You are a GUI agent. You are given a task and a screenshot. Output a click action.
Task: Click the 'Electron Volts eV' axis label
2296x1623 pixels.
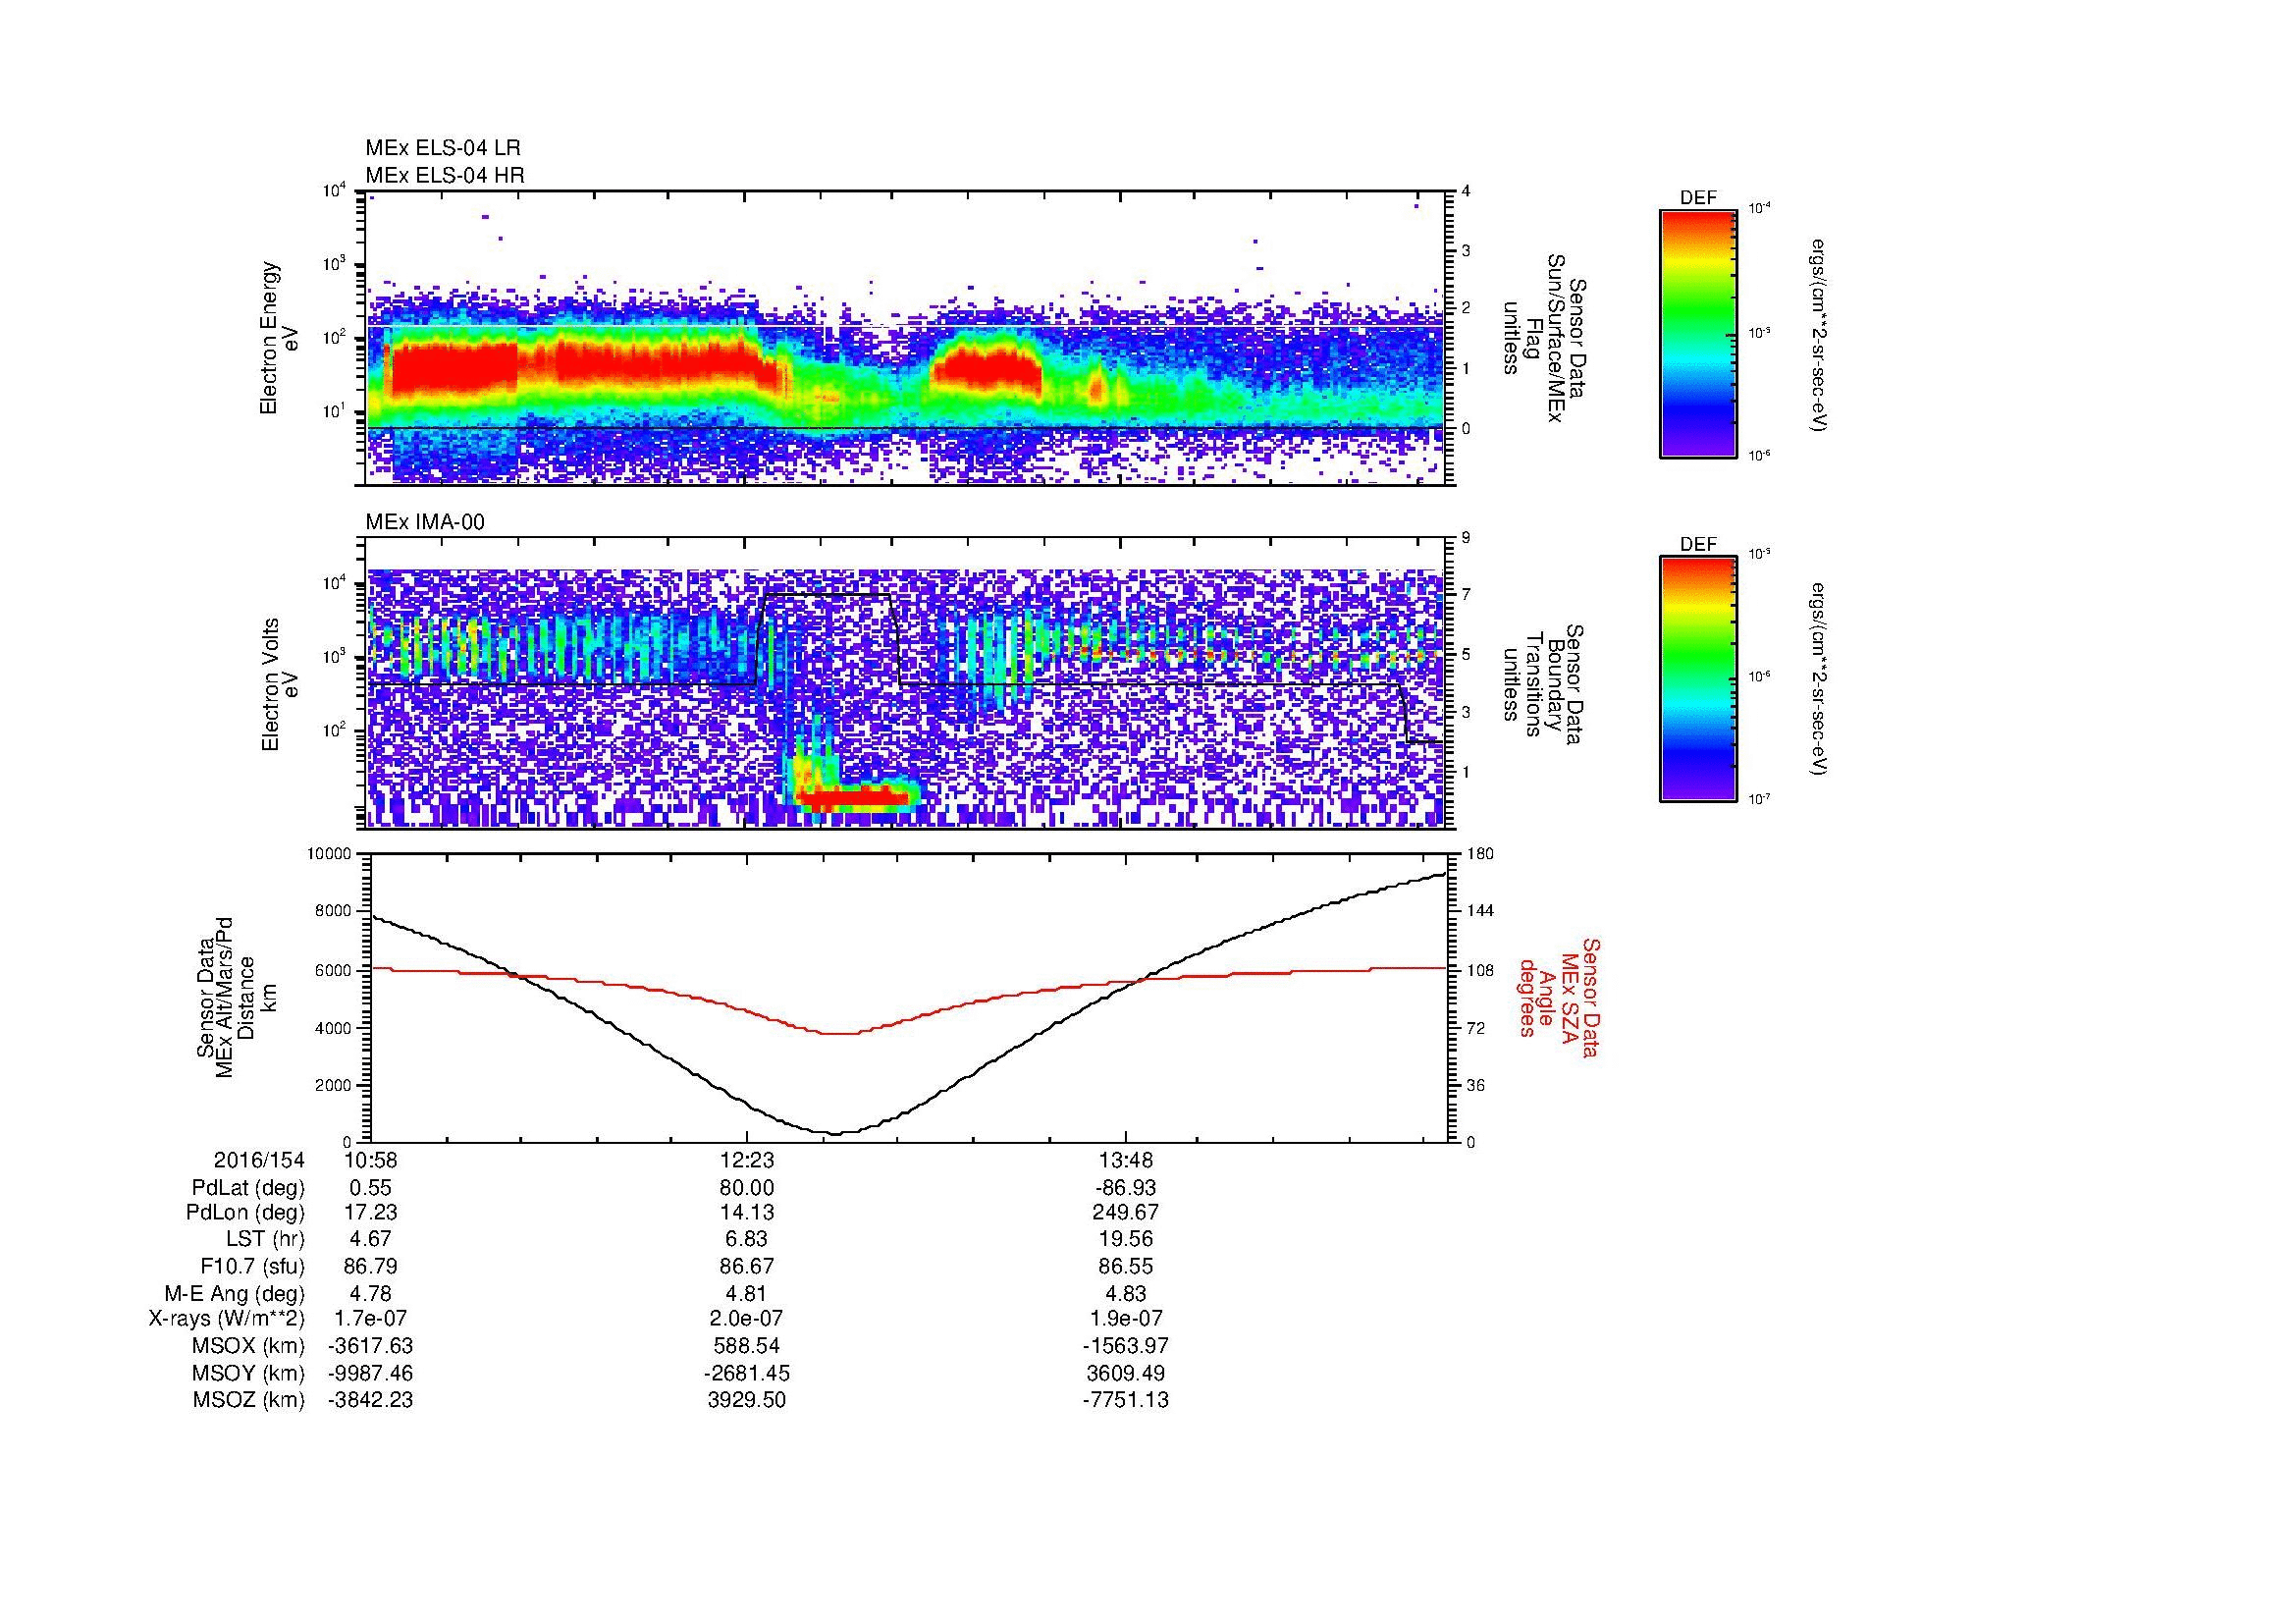click(x=279, y=684)
